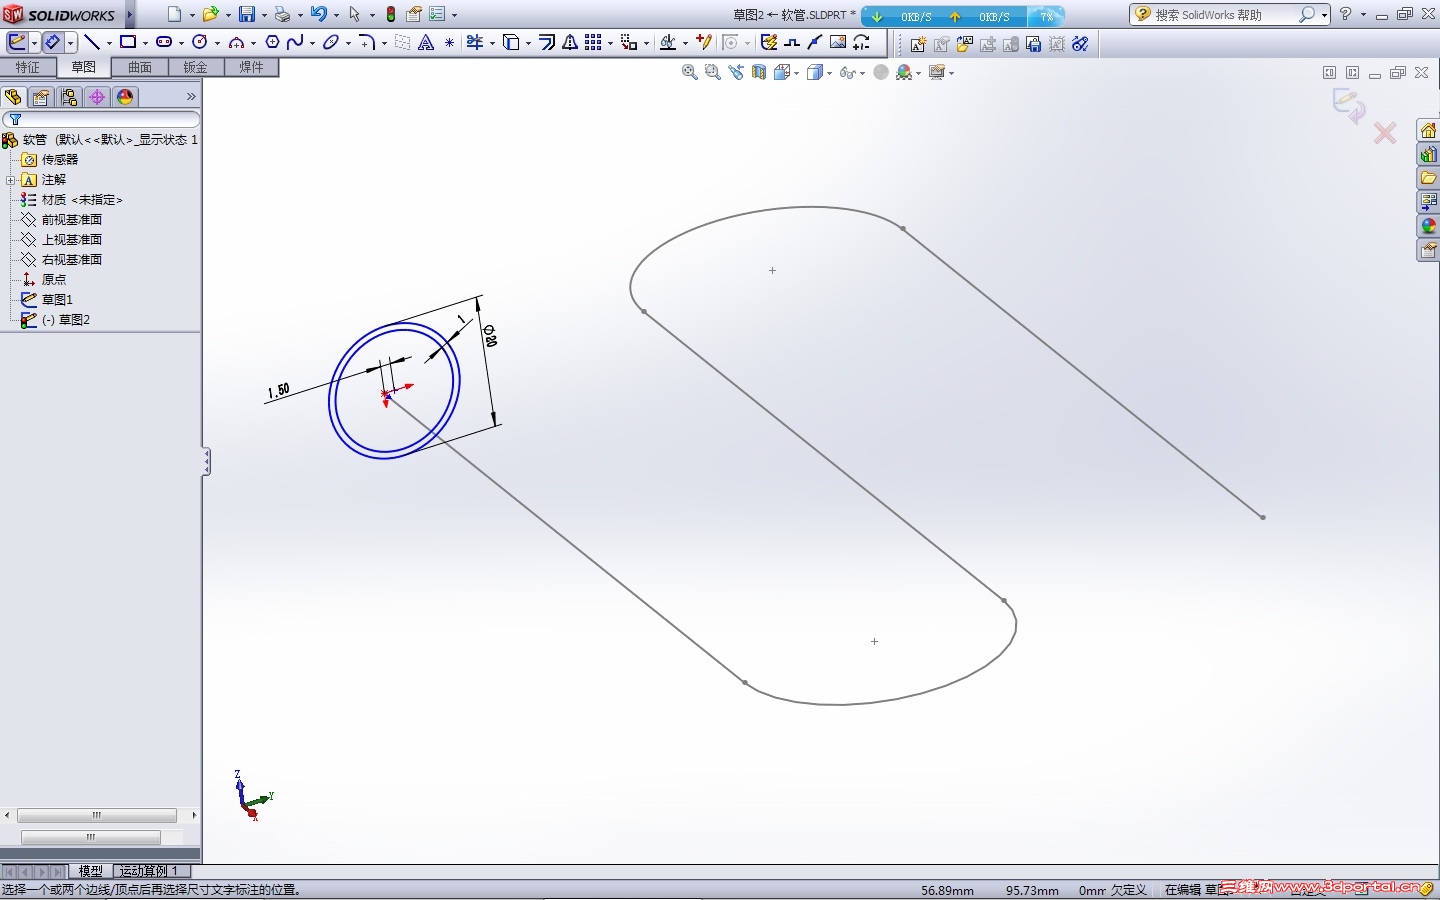This screenshot has height=900, width=1440.
Task: Select the Ellipse sketch tool
Action: [x=331, y=43]
